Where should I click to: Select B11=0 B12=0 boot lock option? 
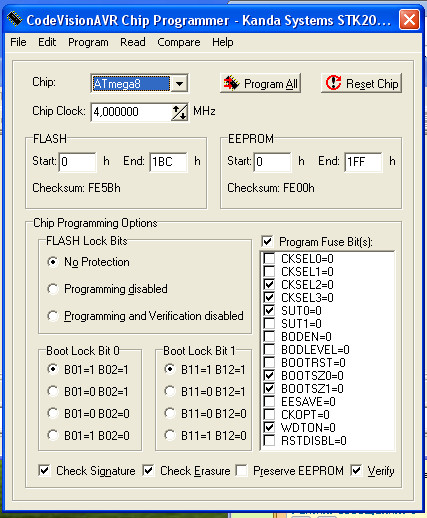click(x=170, y=413)
